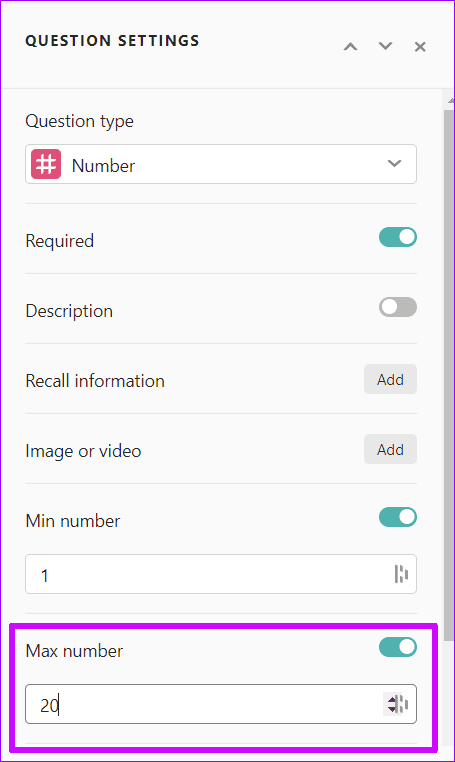Decrease Max number with the down arrow
This screenshot has width=455, height=762.
(x=392, y=709)
